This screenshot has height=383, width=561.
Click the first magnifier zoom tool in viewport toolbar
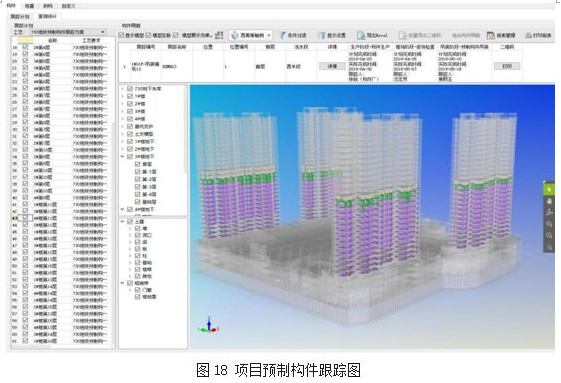pos(548,224)
